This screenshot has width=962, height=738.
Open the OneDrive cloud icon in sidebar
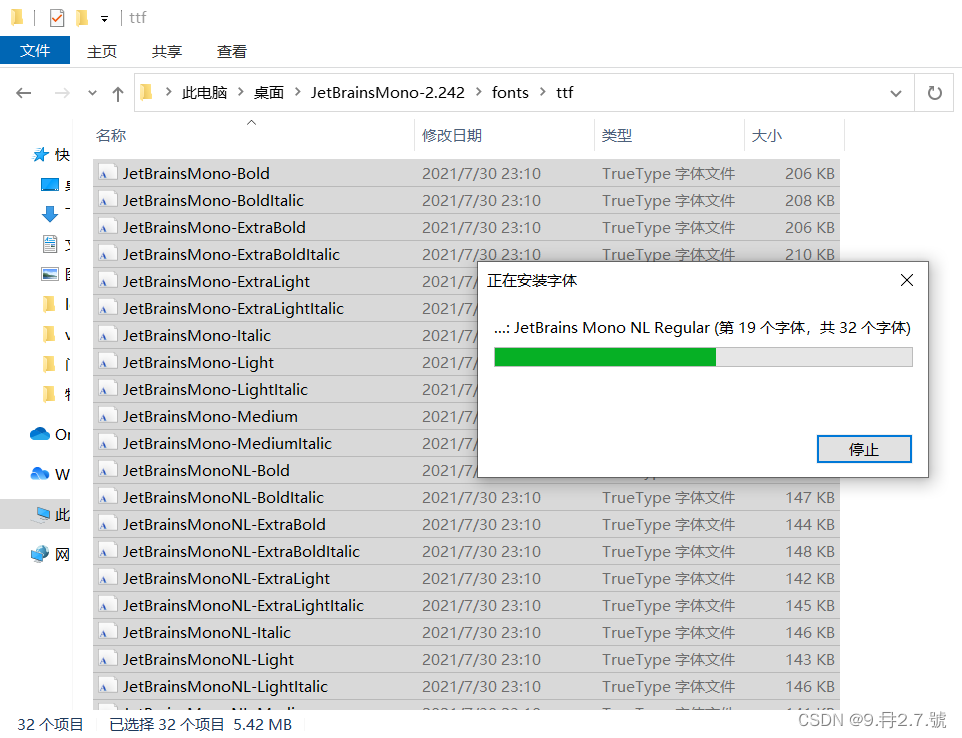coord(40,434)
